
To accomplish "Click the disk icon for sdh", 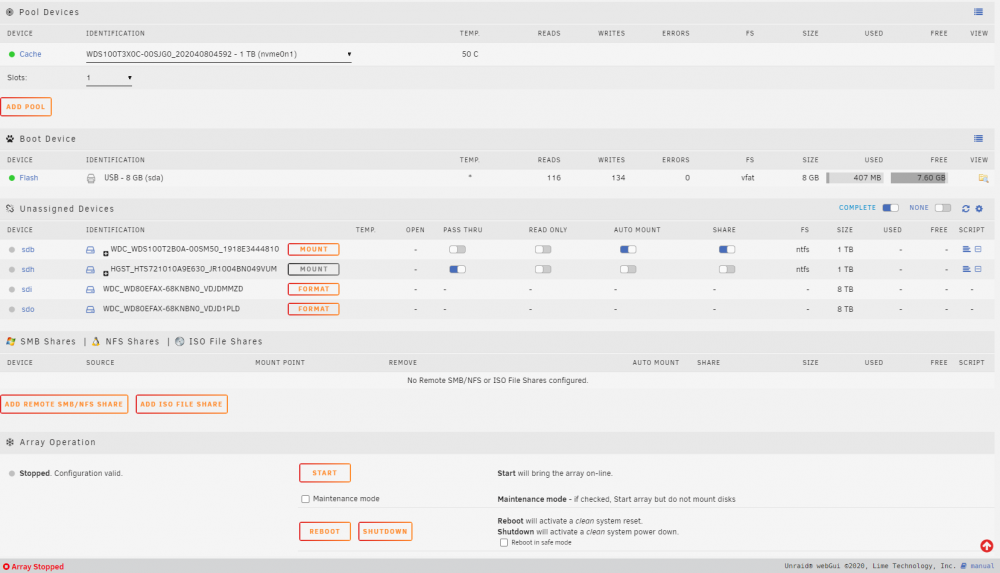I will point(90,270).
